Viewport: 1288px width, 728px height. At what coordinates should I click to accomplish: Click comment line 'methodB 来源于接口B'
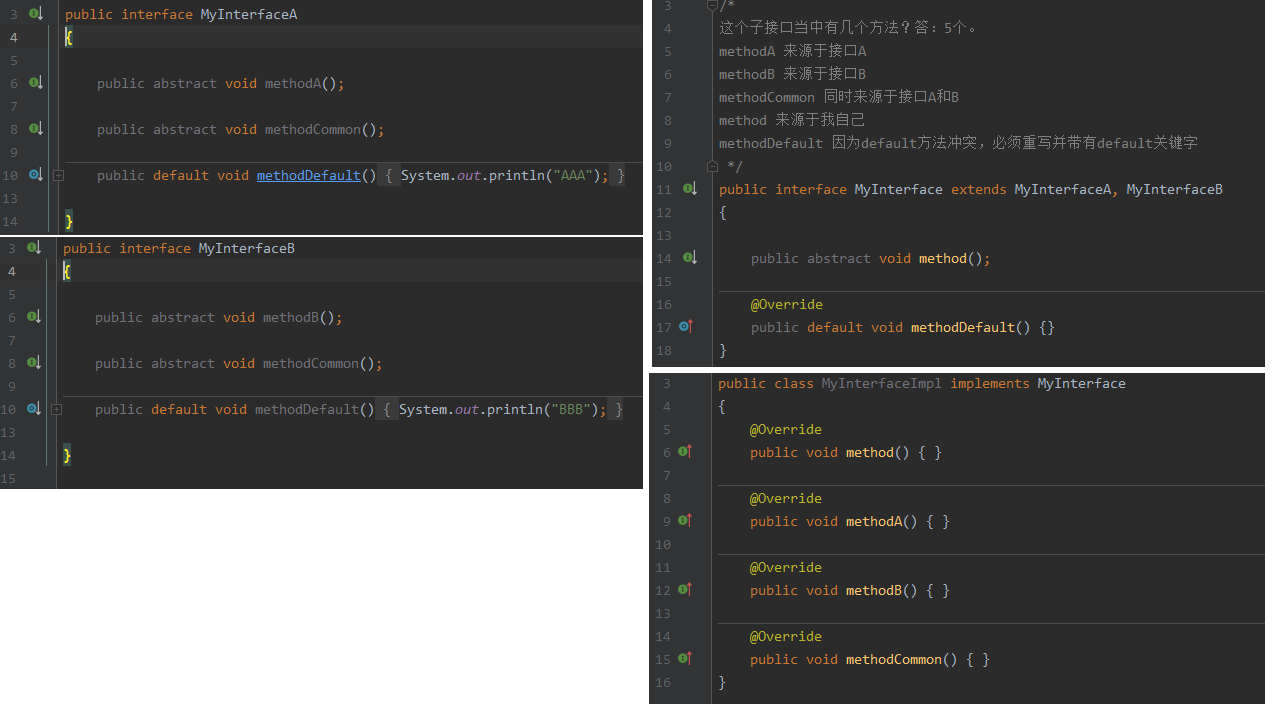[793, 74]
